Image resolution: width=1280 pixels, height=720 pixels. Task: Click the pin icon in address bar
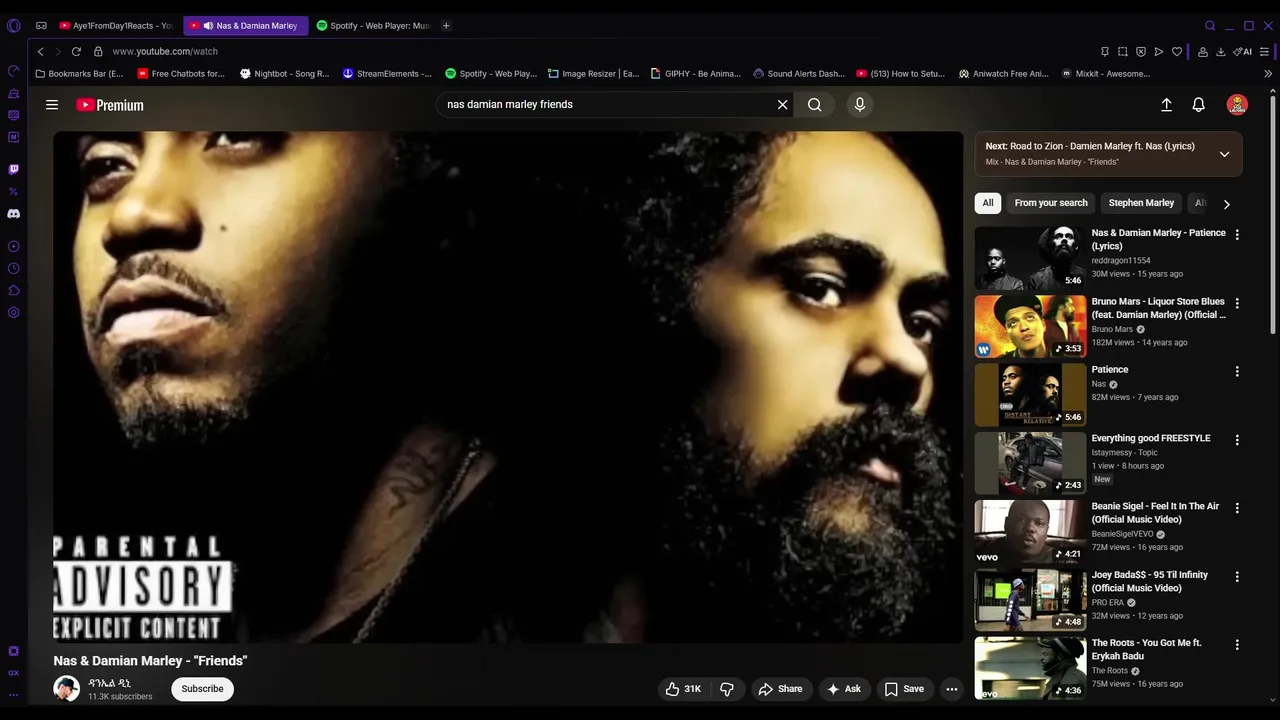pos(1105,51)
